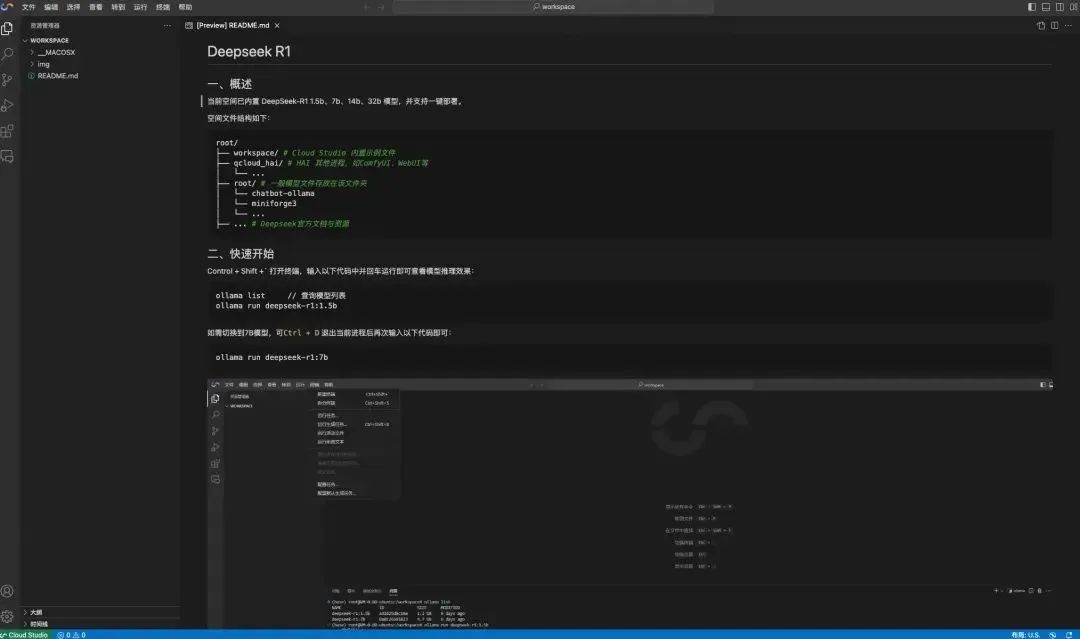Click the 一、概述 section heading
1080x639 pixels.
coord(229,84)
